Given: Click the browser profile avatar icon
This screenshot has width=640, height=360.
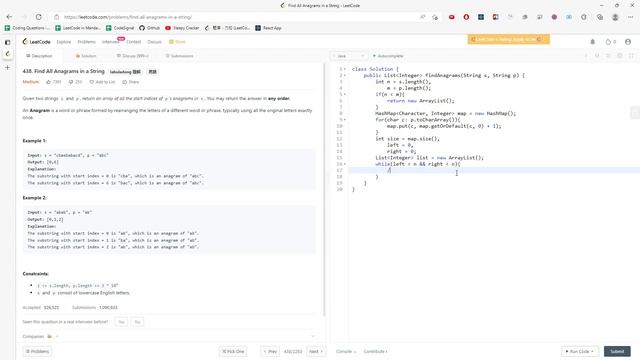Looking at the screenshot, I should tap(615, 17).
